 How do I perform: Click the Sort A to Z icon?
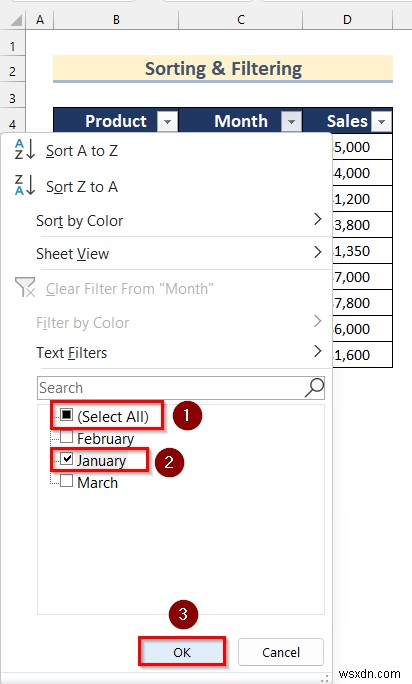click(x=24, y=150)
